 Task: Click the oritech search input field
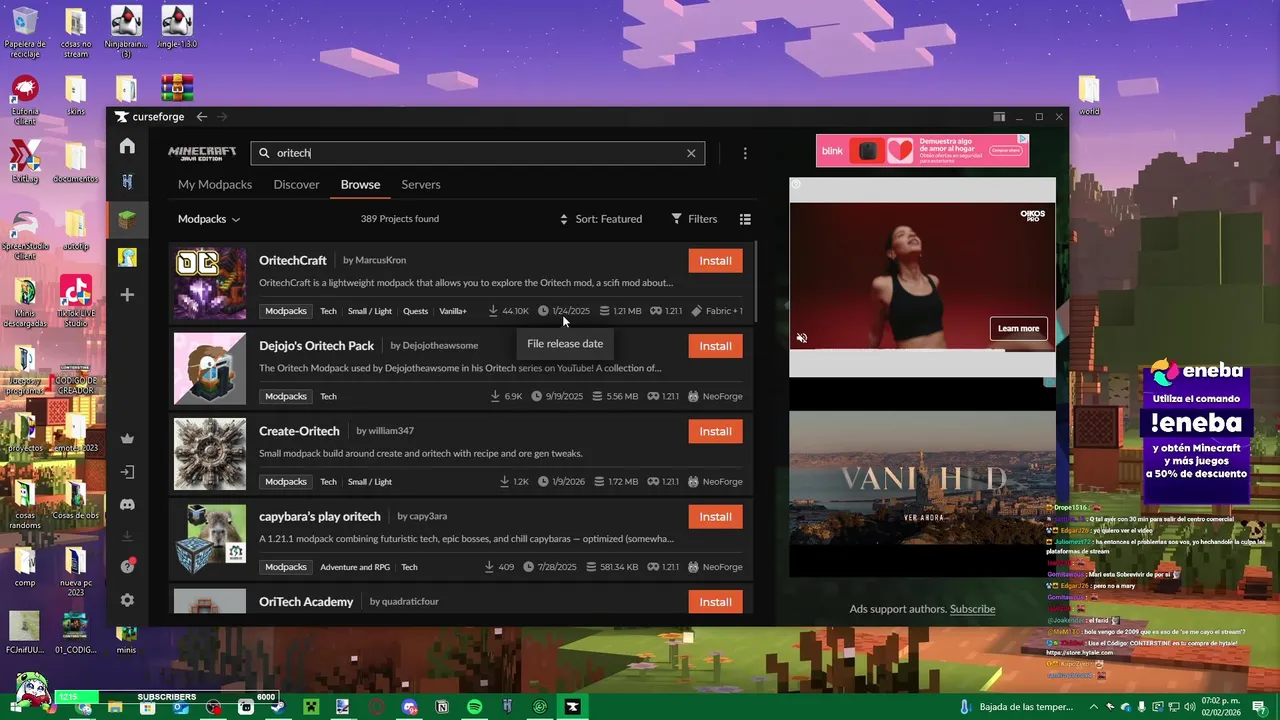click(x=478, y=153)
